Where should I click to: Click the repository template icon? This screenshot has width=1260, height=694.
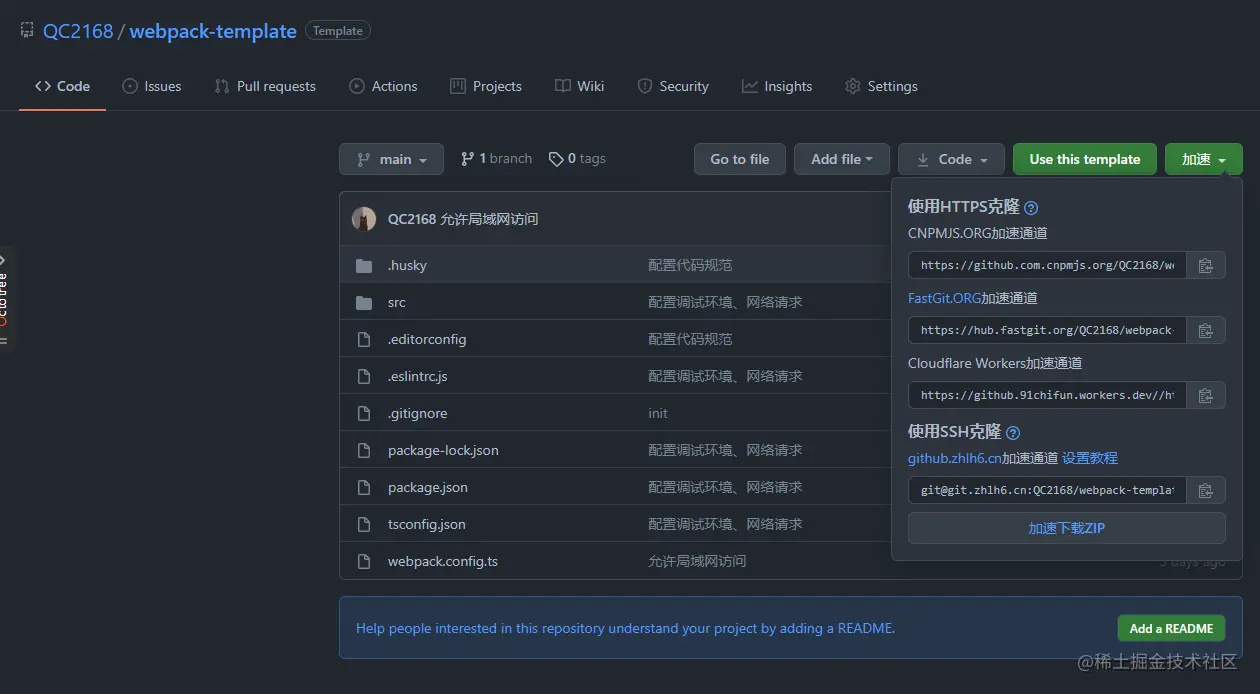tap(27, 31)
